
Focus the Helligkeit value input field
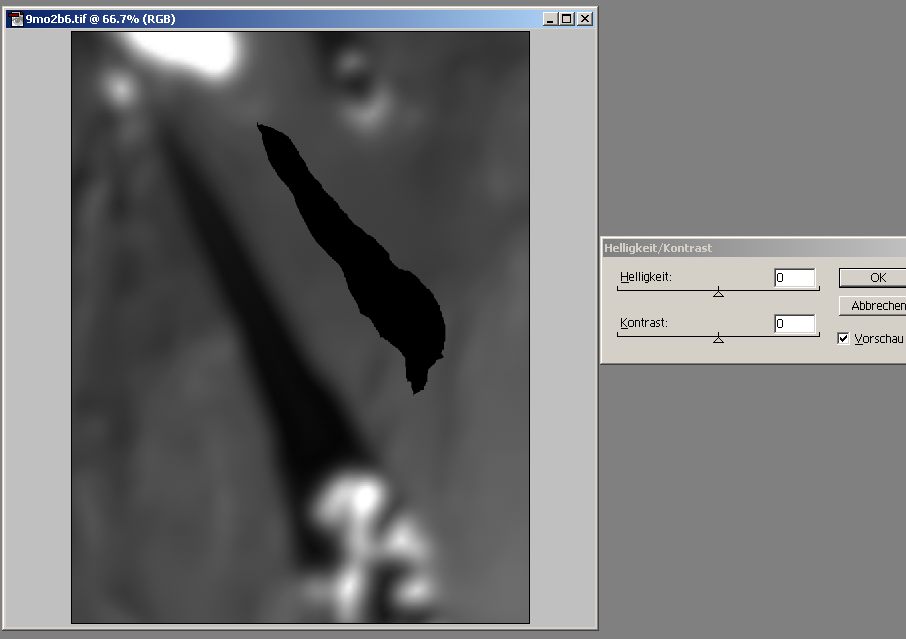pyautogui.click(x=794, y=277)
